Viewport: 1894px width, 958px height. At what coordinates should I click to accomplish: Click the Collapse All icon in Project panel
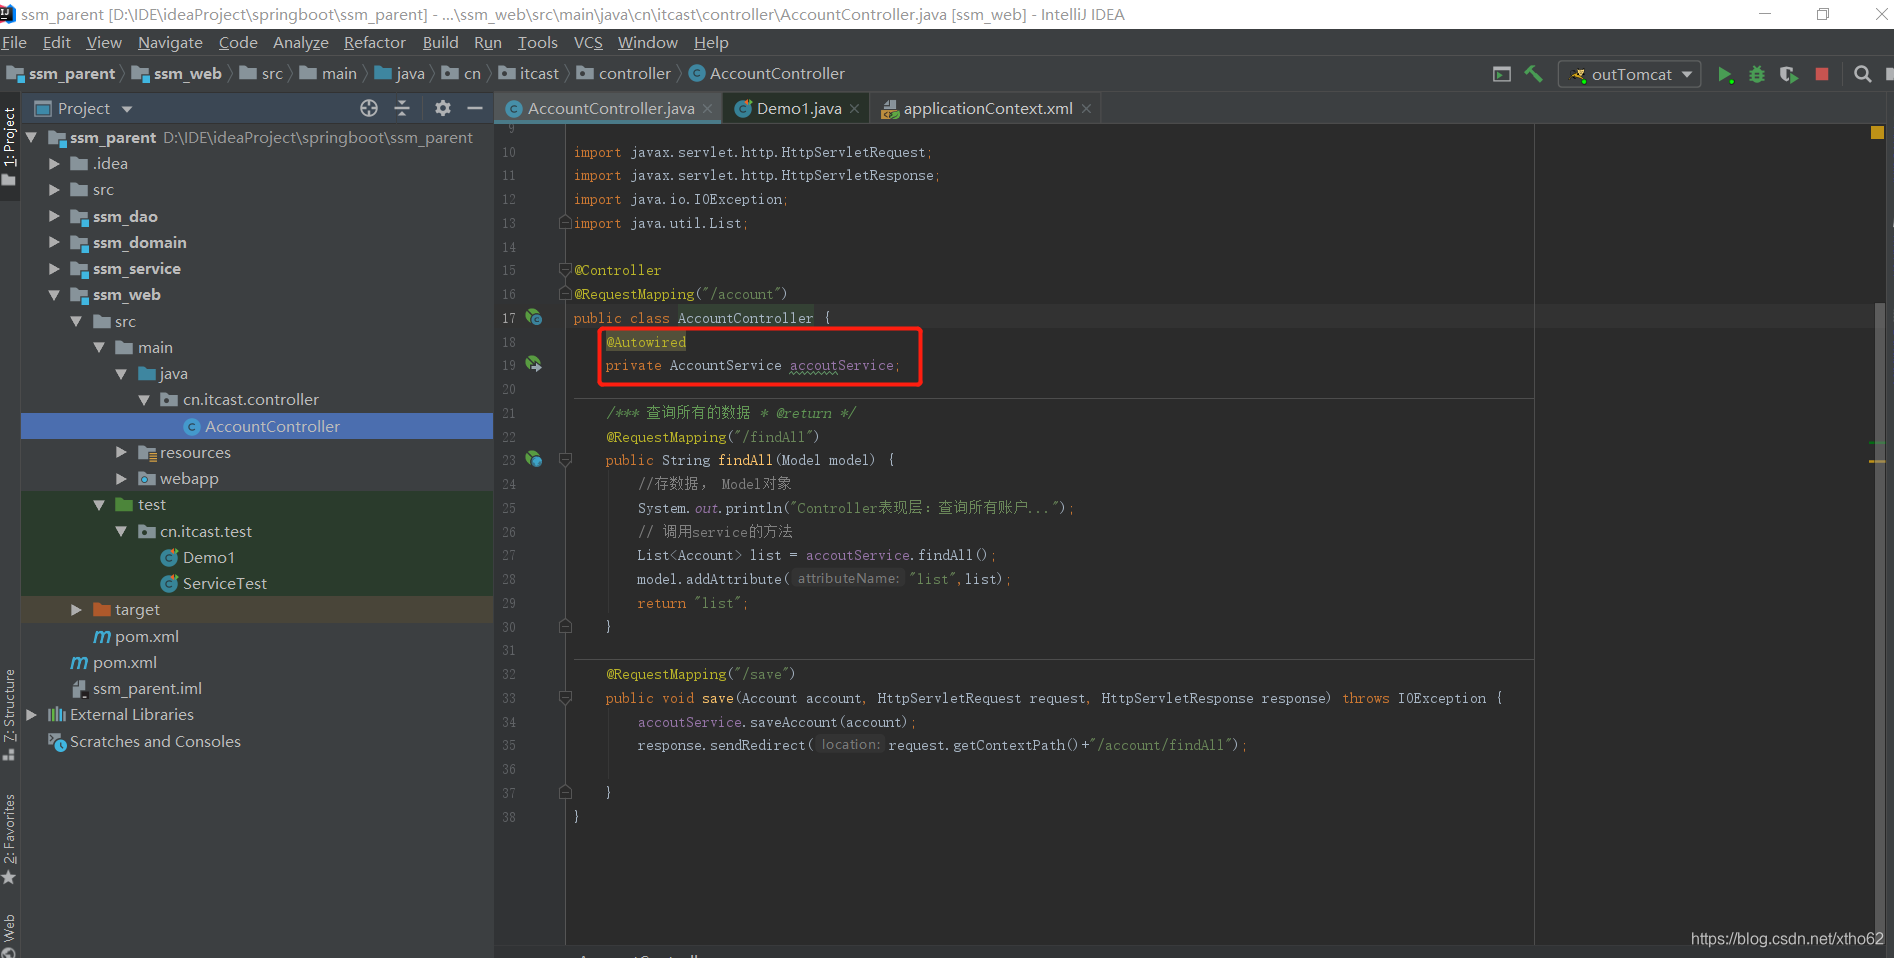tap(402, 108)
